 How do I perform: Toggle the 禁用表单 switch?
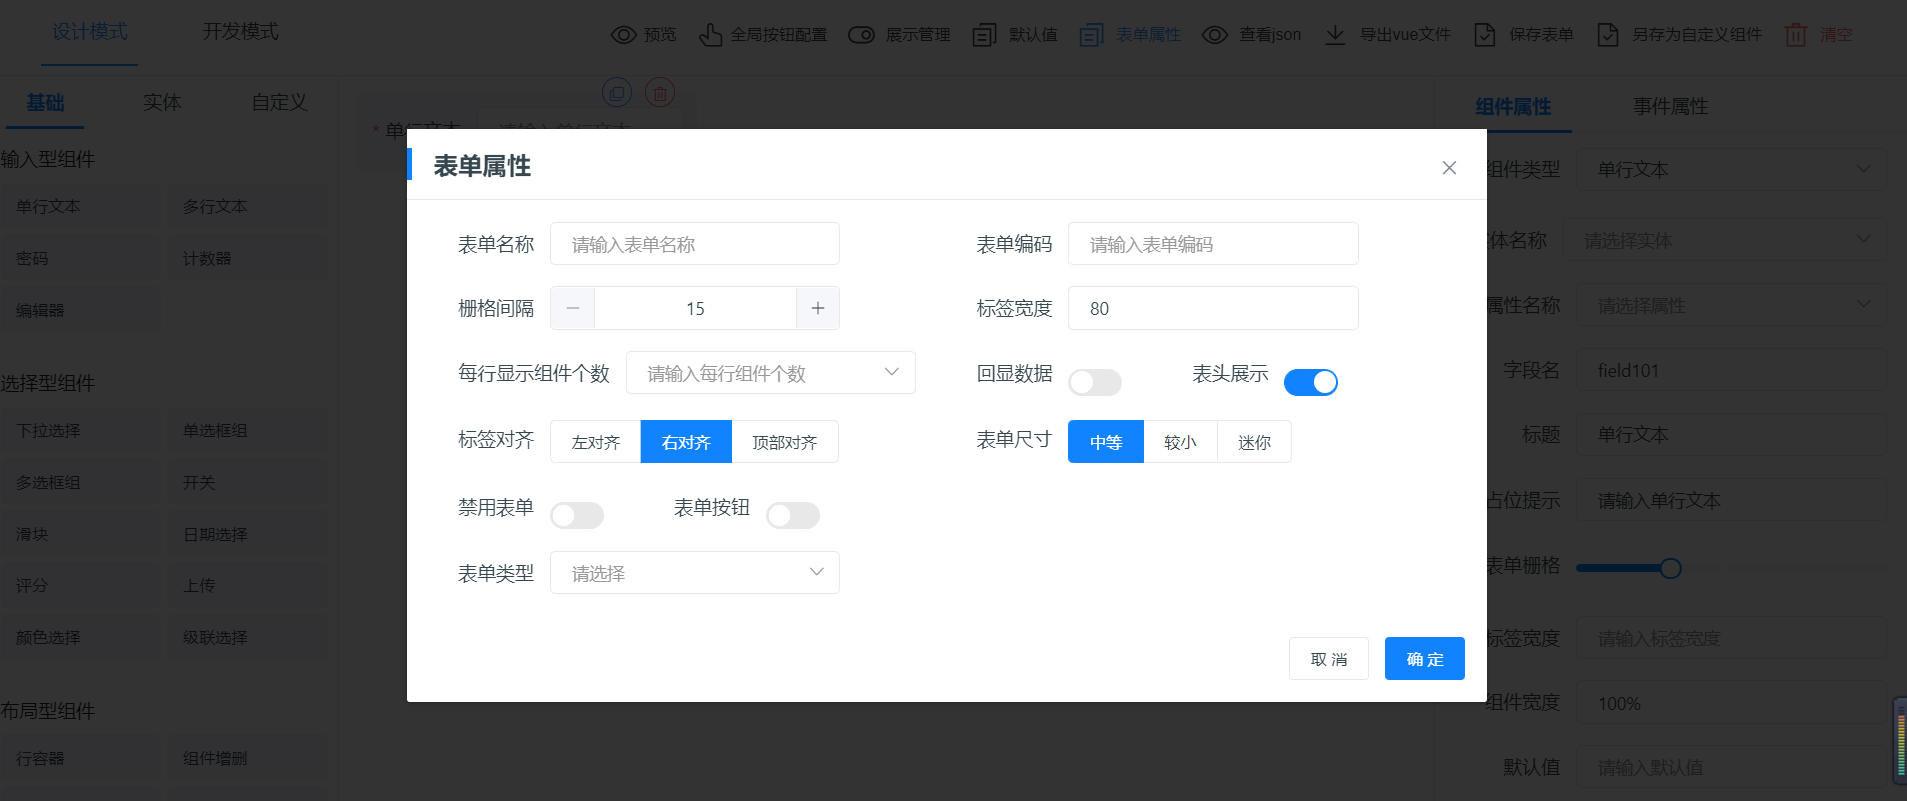click(577, 515)
